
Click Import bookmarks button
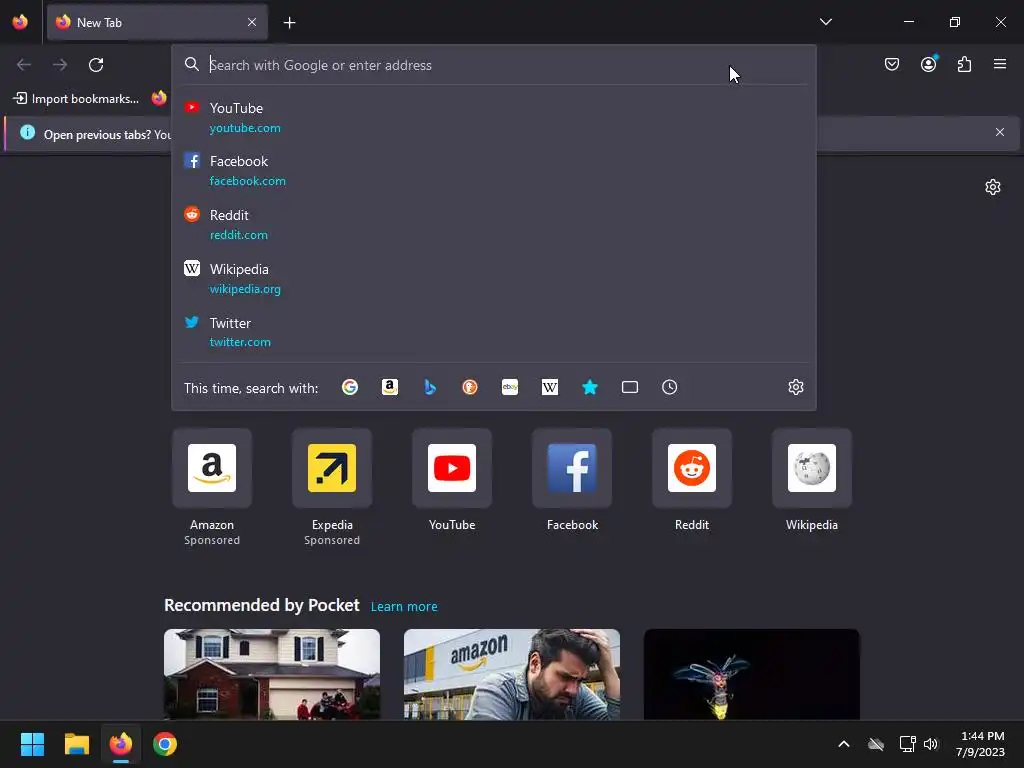(x=76, y=99)
